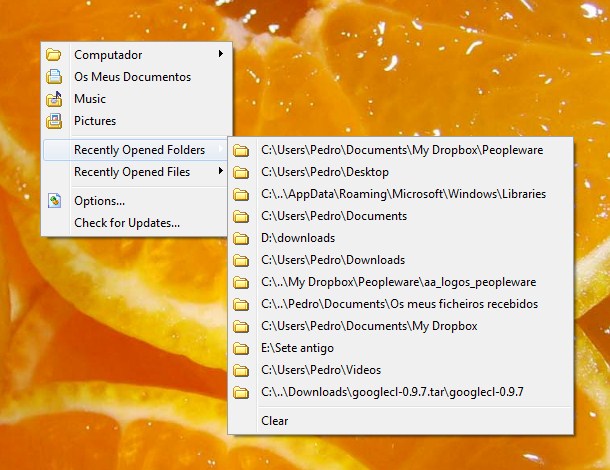The height and width of the screenshot is (470, 610).
Task: Open the Computador menu entry
Action: click(136, 55)
